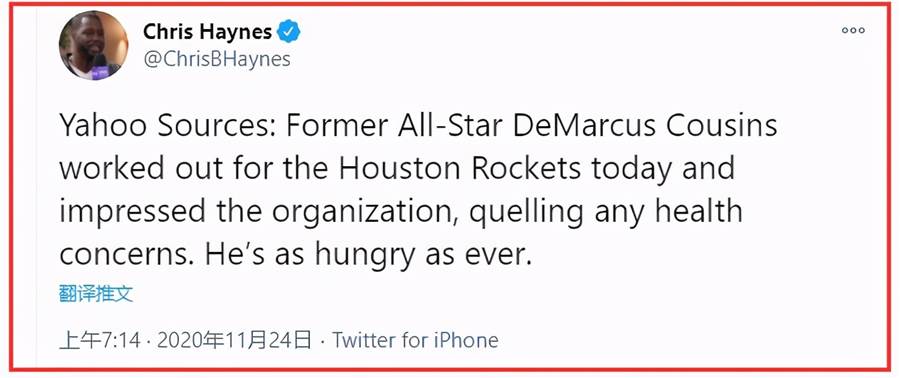Click the 上午7:14 timestamp

click(x=99, y=340)
